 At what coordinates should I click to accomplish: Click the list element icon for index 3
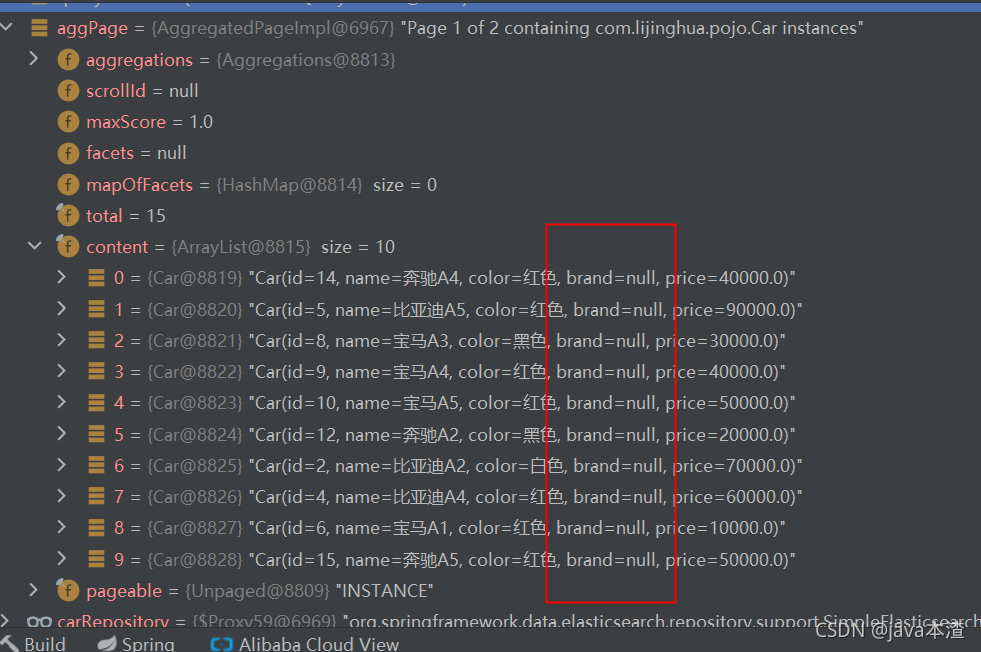coord(96,372)
